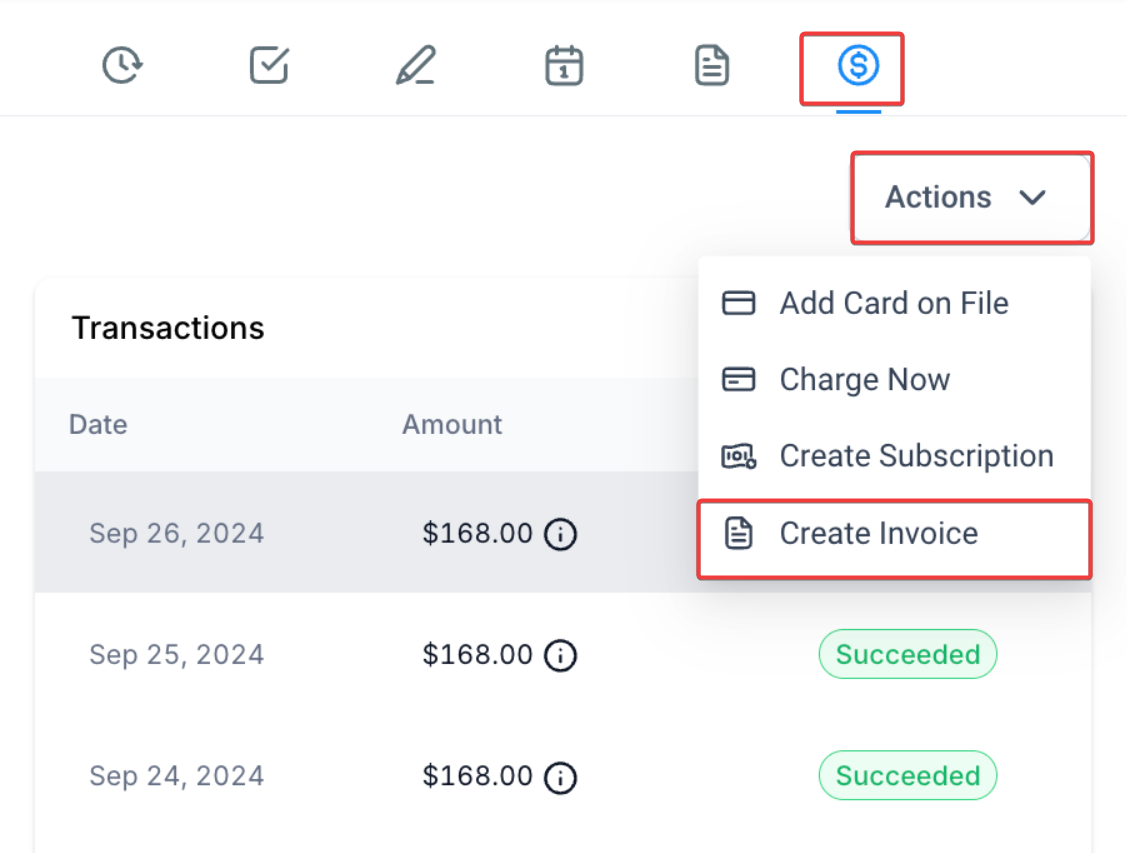Sort by the Date column header
1127x853 pixels.
coord(98,424)
